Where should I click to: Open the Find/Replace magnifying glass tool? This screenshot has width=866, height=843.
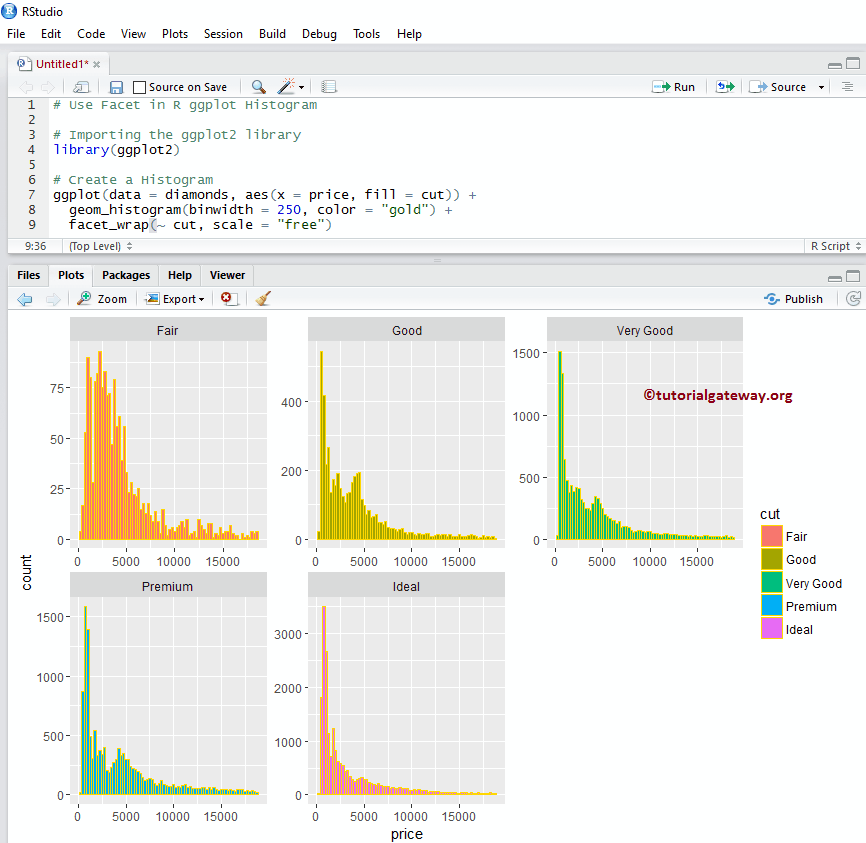257,86
